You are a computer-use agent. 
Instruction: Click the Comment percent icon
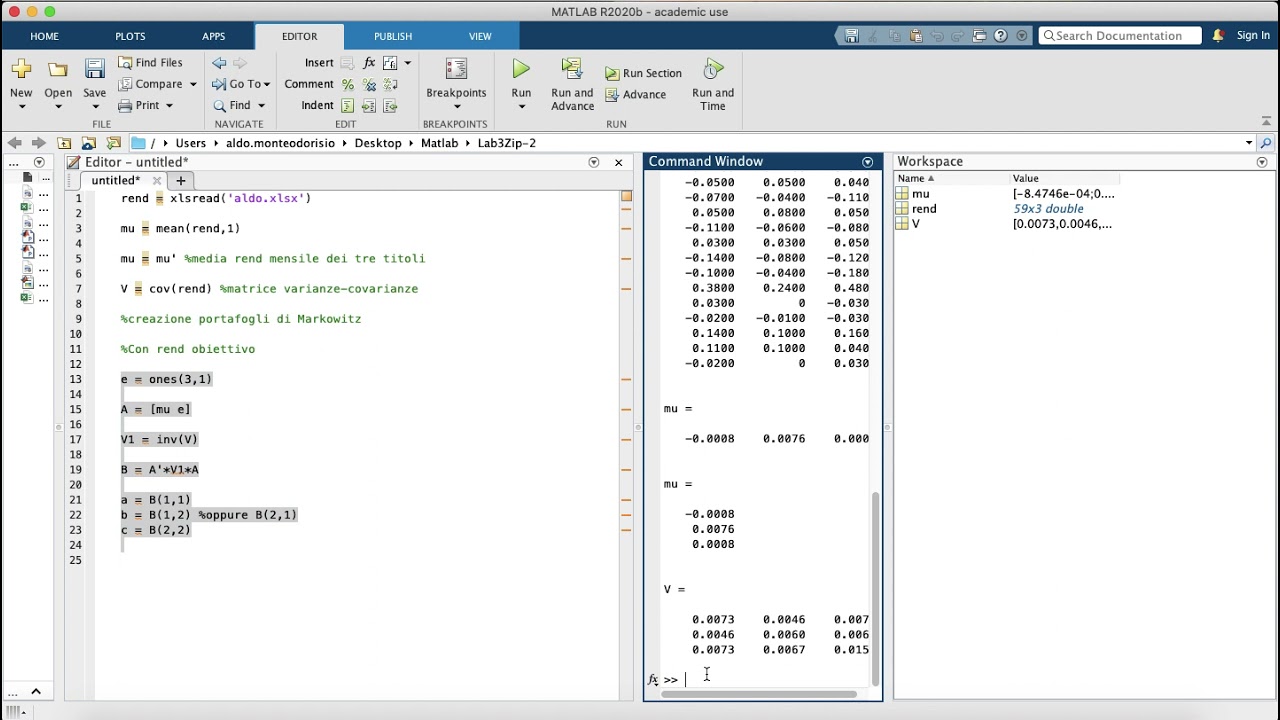347,85
